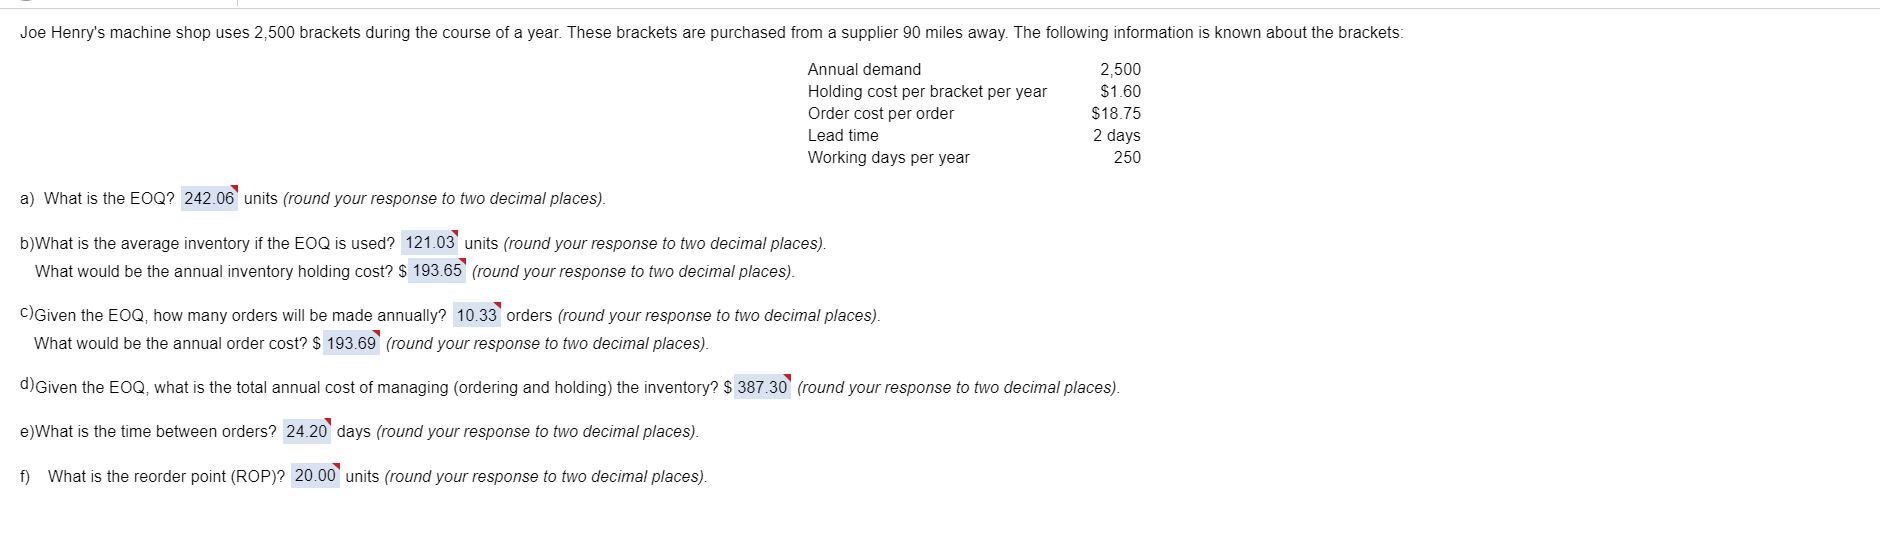Click the order cost value $18.75
Screen dimensions: 1880x558
[x=1116, y=114]
